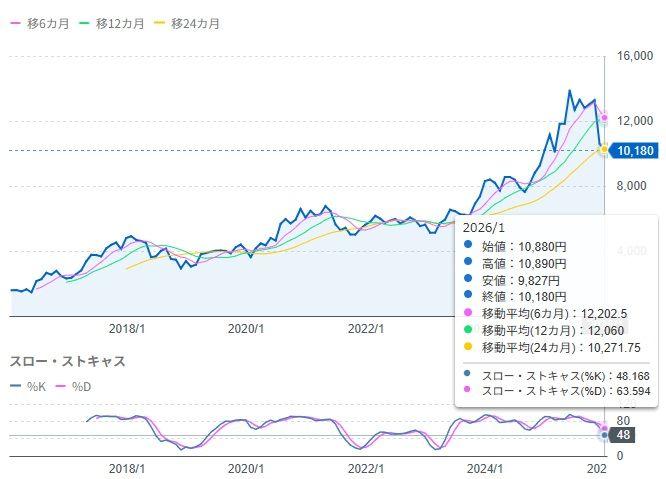Image resolution: width=666 pixels, height=479 pixels.
Task: Toggle the 移6カ月 moving average legend
Action: click(x=40, y=23)
